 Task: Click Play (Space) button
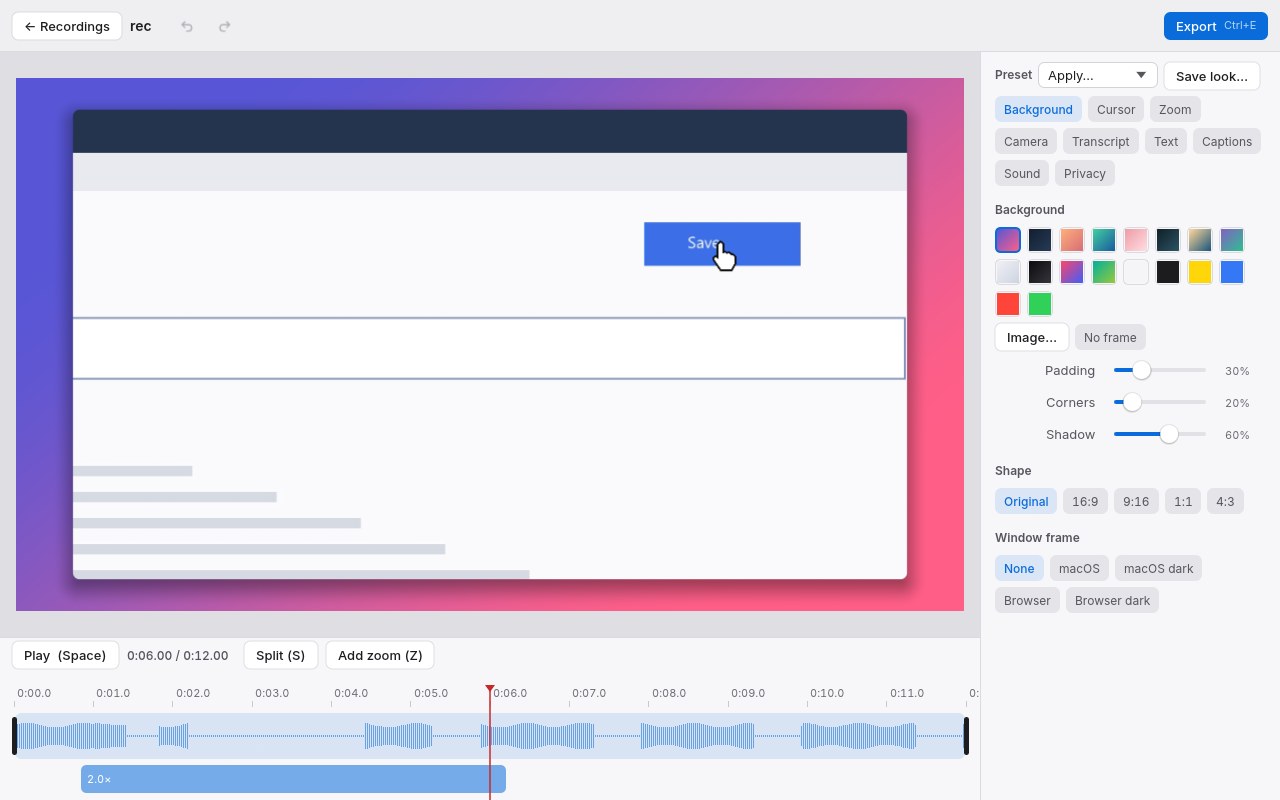[x=65, y=655]
